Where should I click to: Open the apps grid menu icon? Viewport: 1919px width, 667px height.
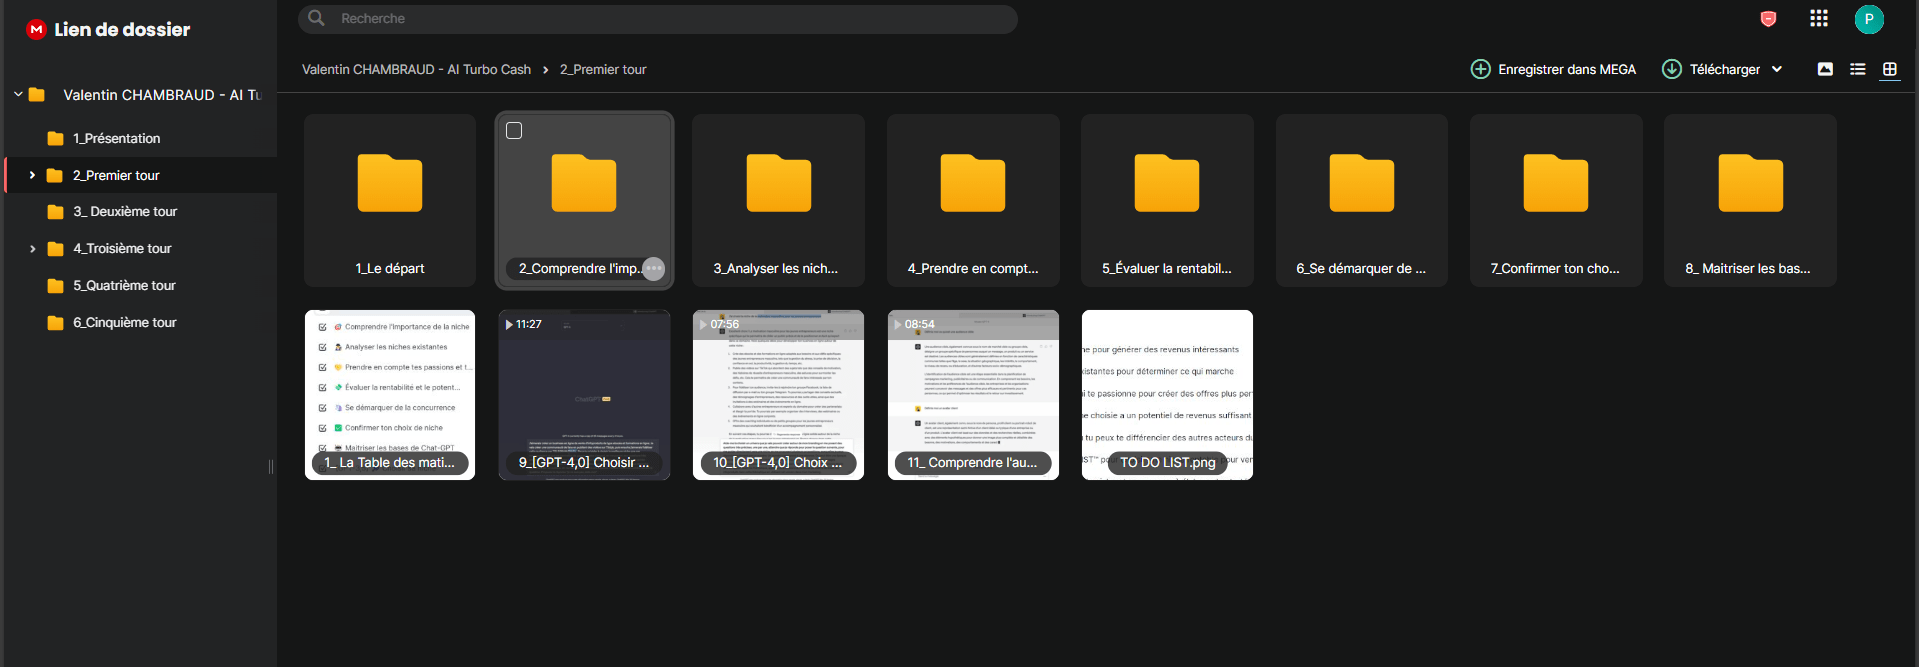click(x=1819, y=18)
